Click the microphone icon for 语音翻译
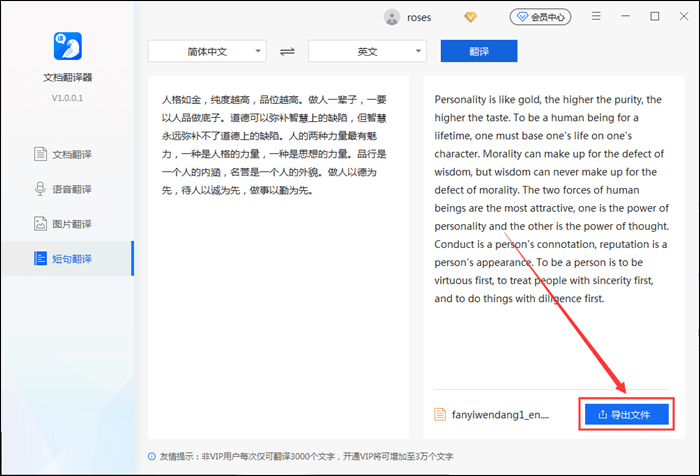The width and height of the screenshot is (700, 476). 41,189
